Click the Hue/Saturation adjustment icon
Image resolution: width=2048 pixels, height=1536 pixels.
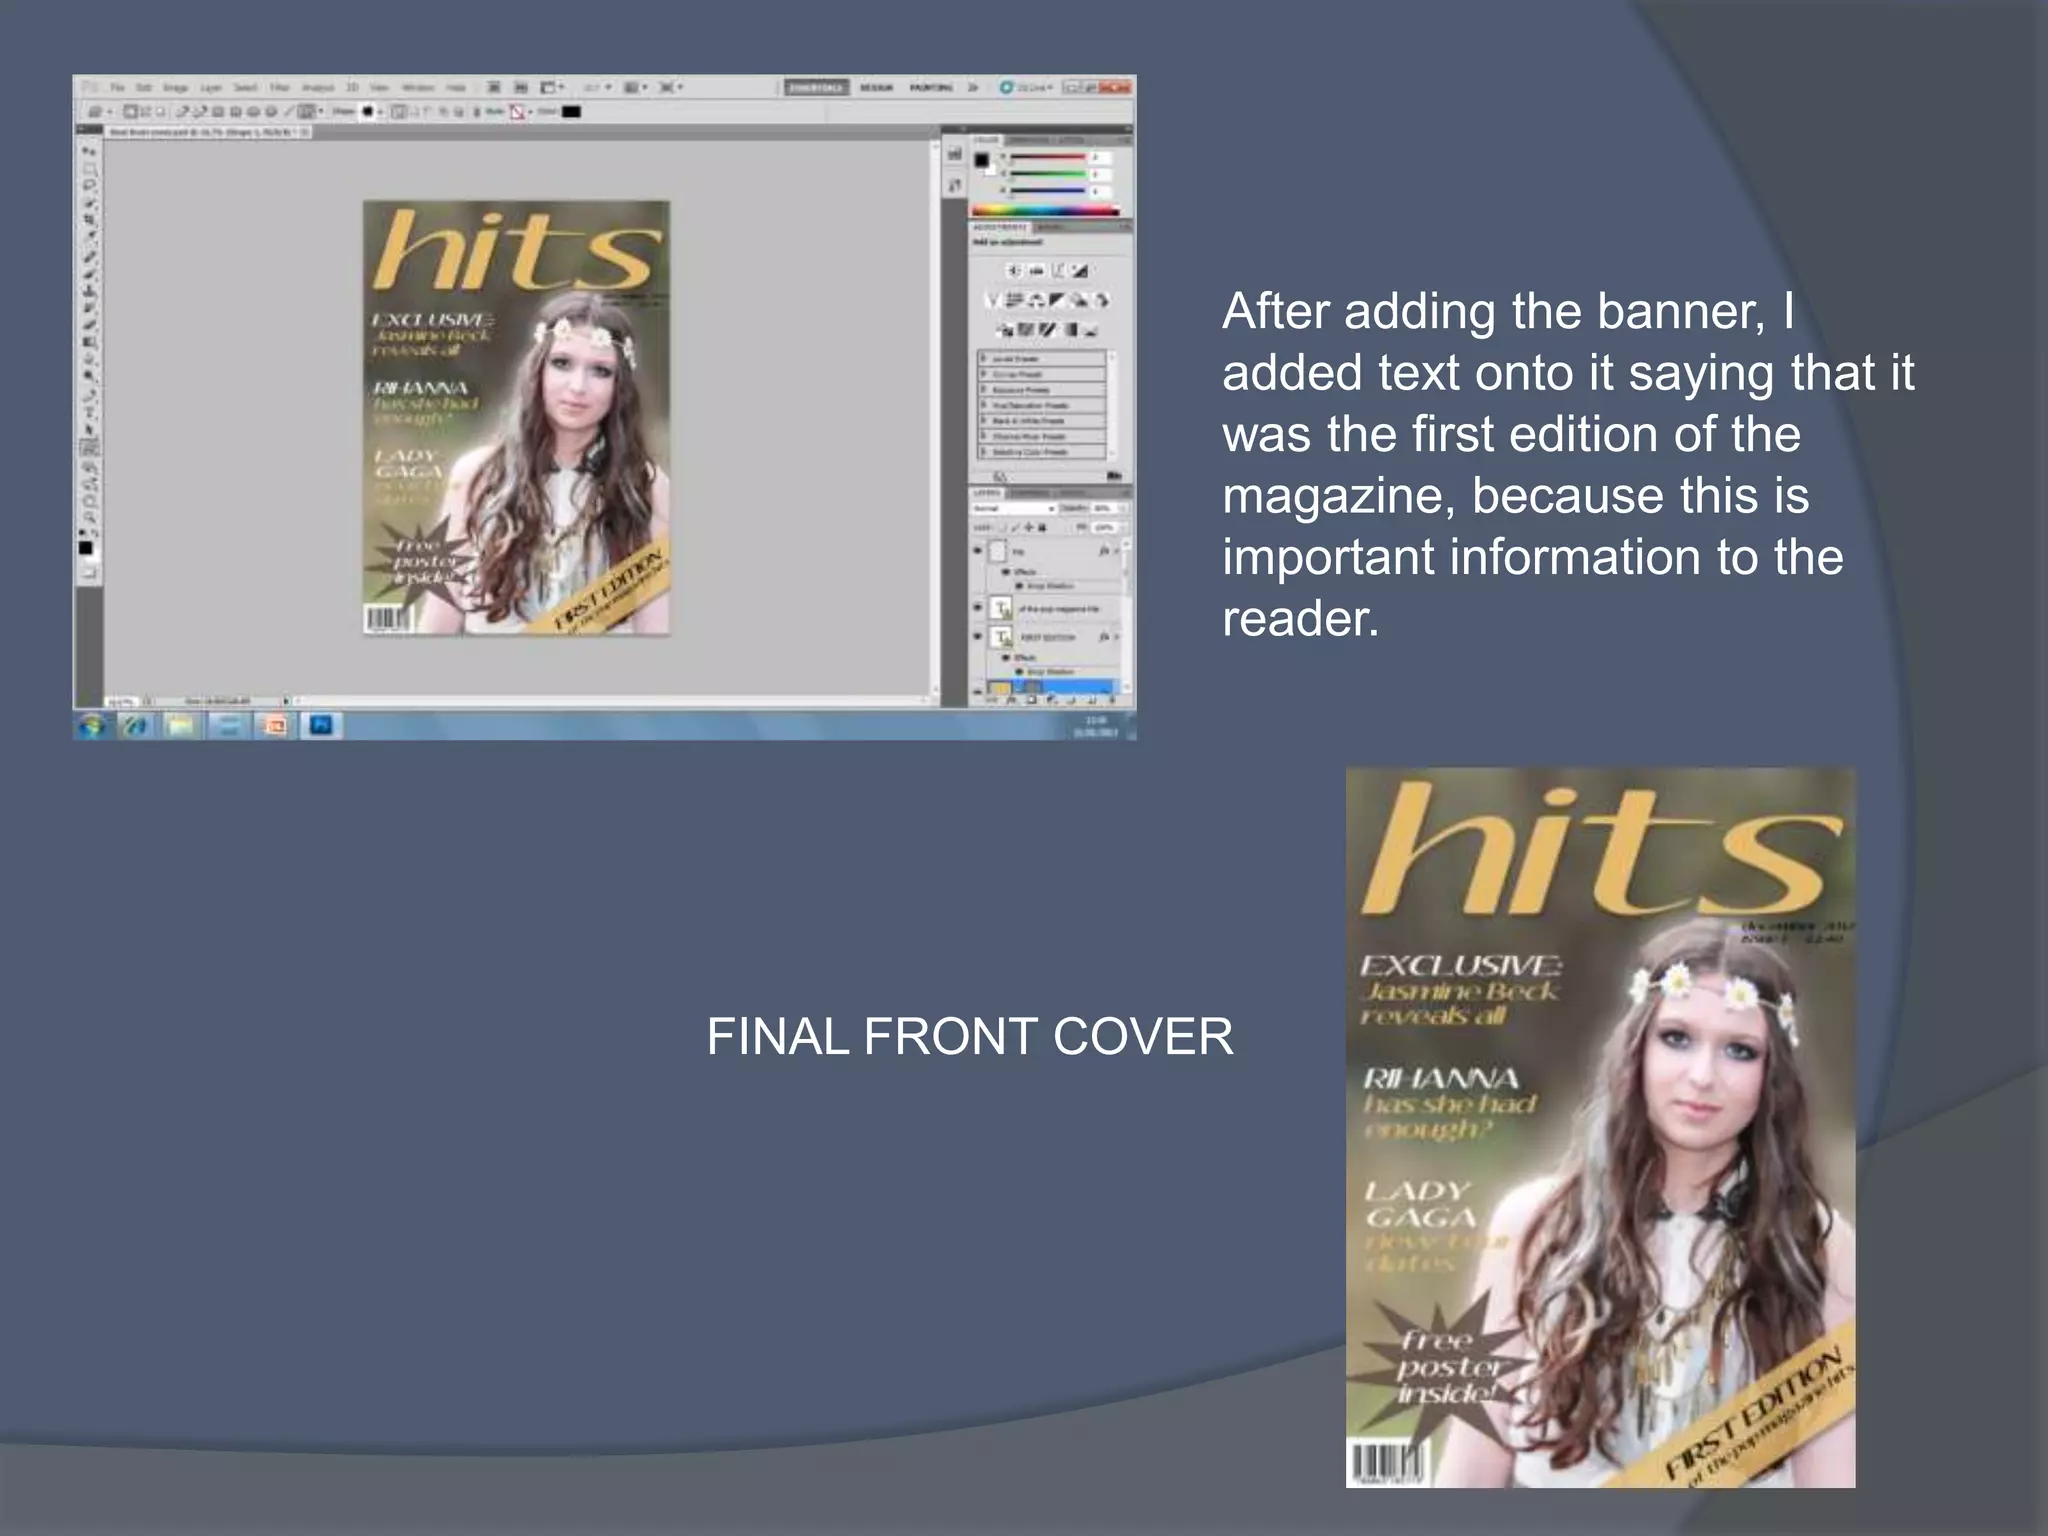click(1014, 300)
